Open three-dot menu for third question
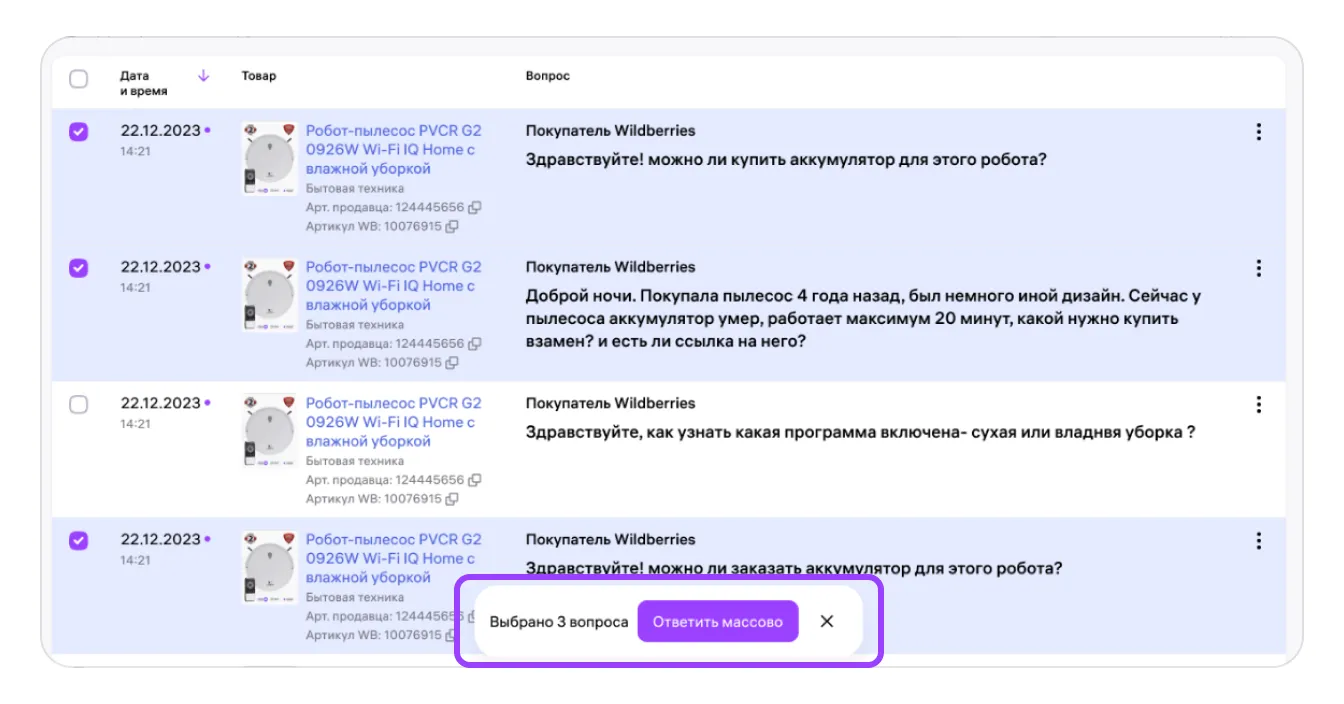The image size is (1344, 704). [1258, 405]
